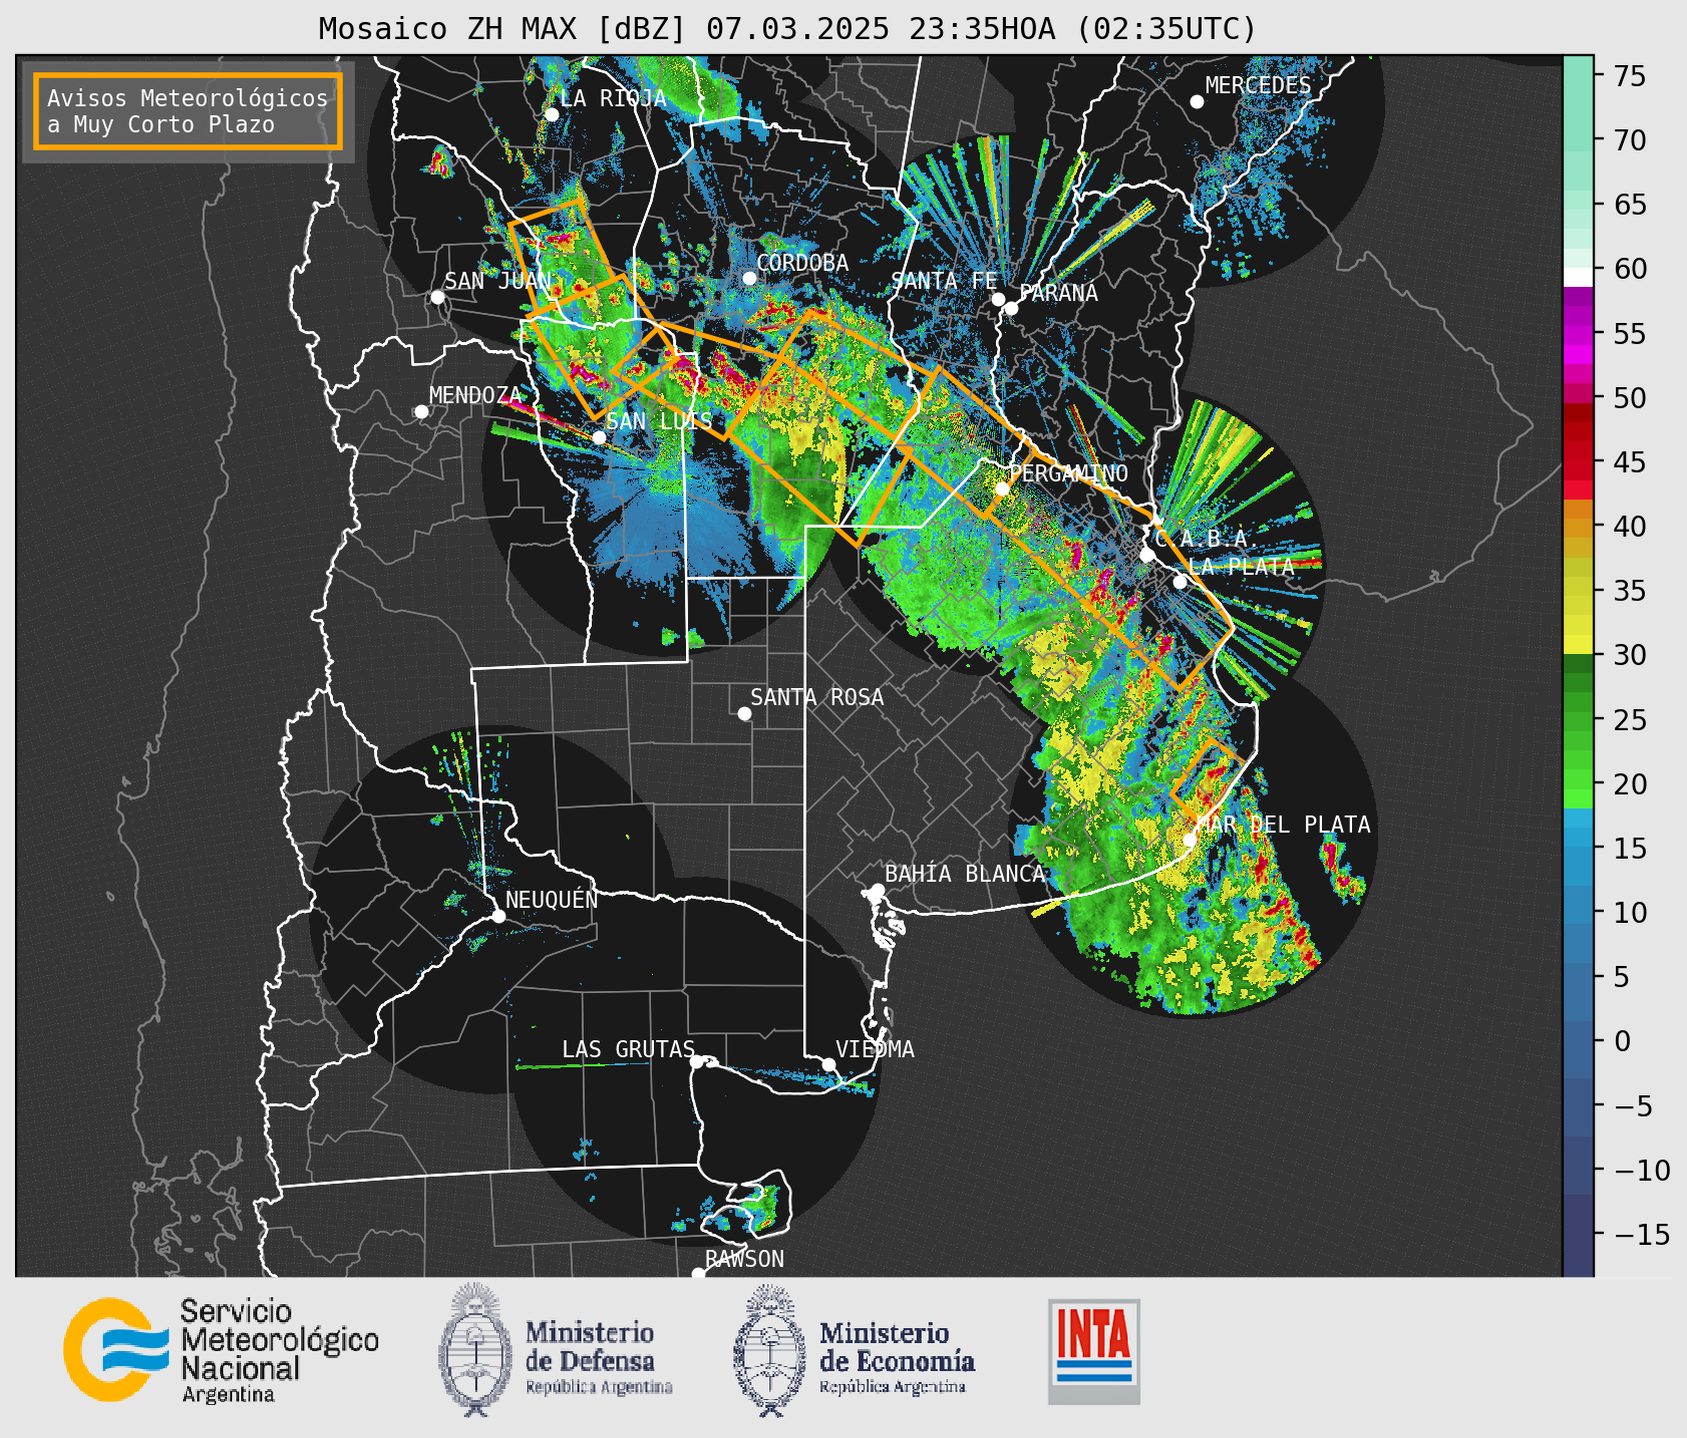The height and width of the screenshot is (1438, 1687).
Task: Click the SAN LUIS city label
Action: (x=660, y=421)
